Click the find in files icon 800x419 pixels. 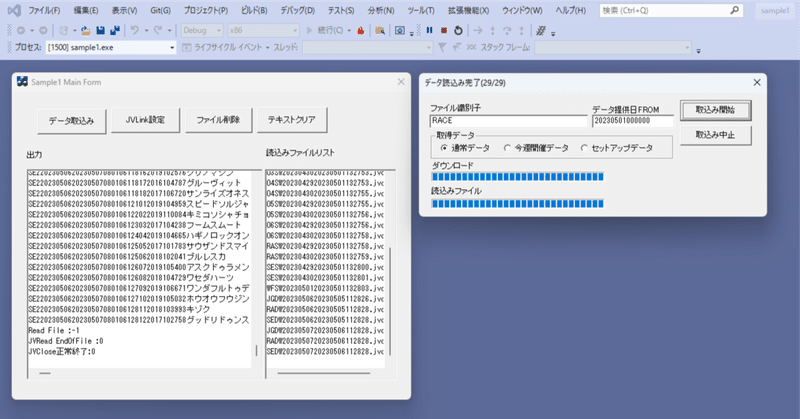point(380,31)
